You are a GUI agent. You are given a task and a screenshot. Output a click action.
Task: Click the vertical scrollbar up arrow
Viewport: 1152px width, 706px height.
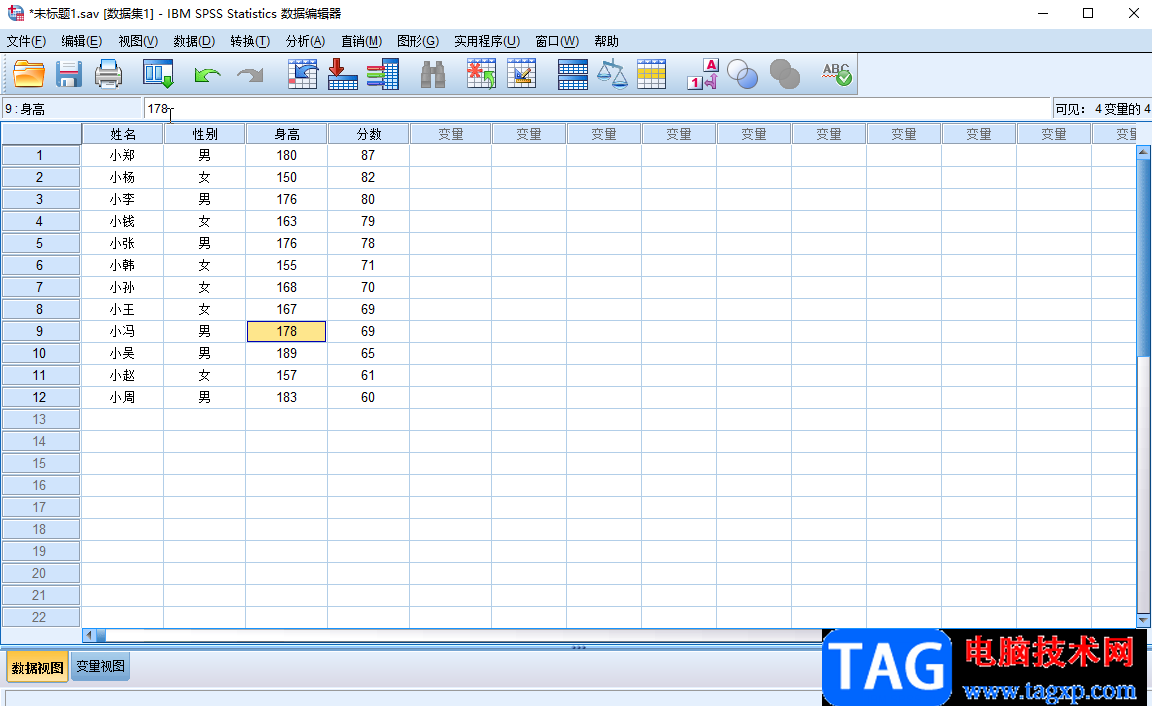1143,152
